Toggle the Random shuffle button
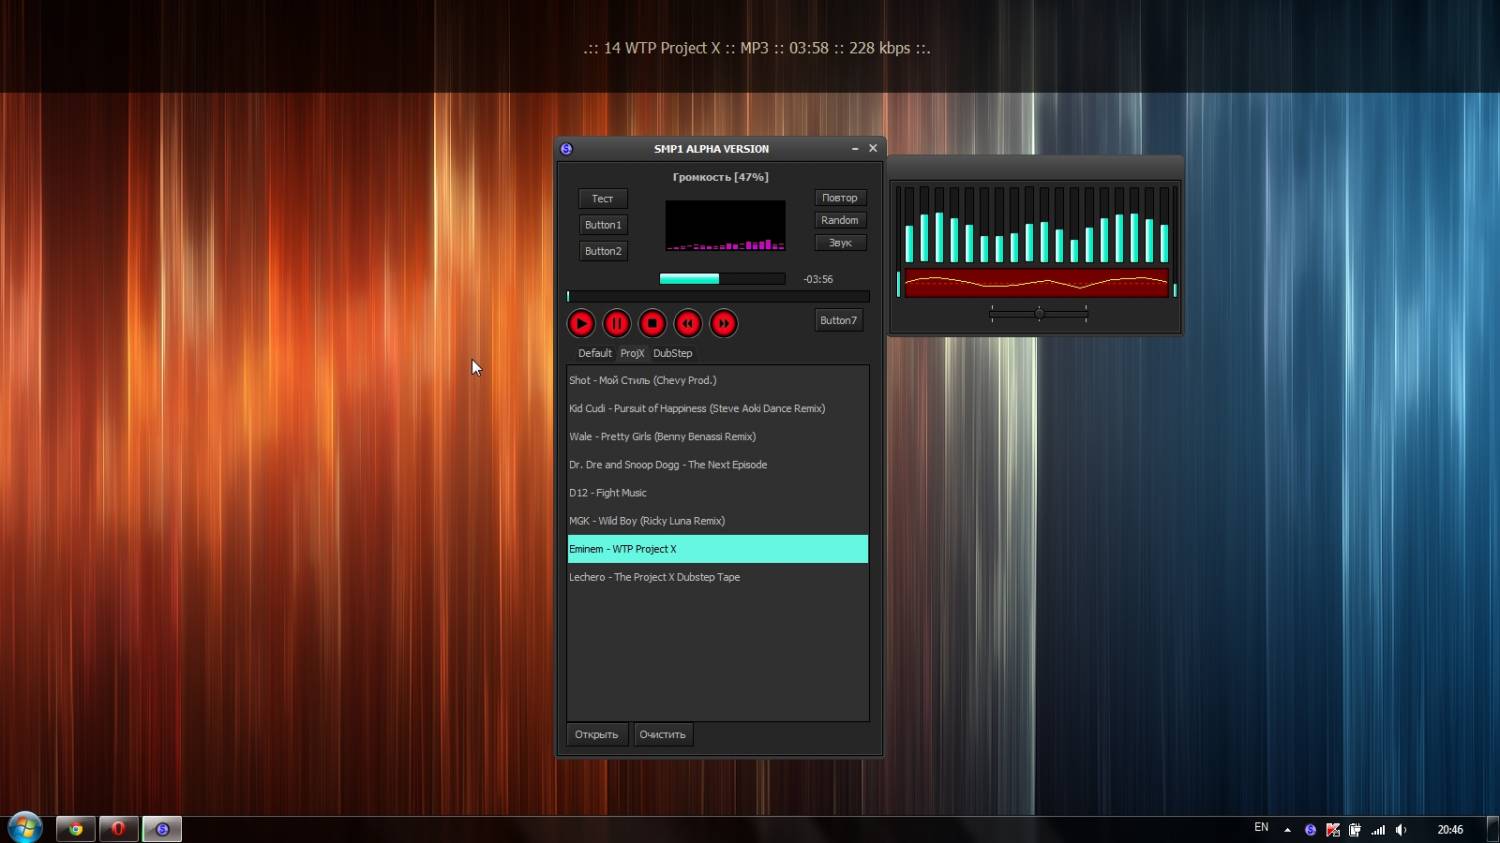The height and width of the screenshot is (843, 1500). coord(840,220)
